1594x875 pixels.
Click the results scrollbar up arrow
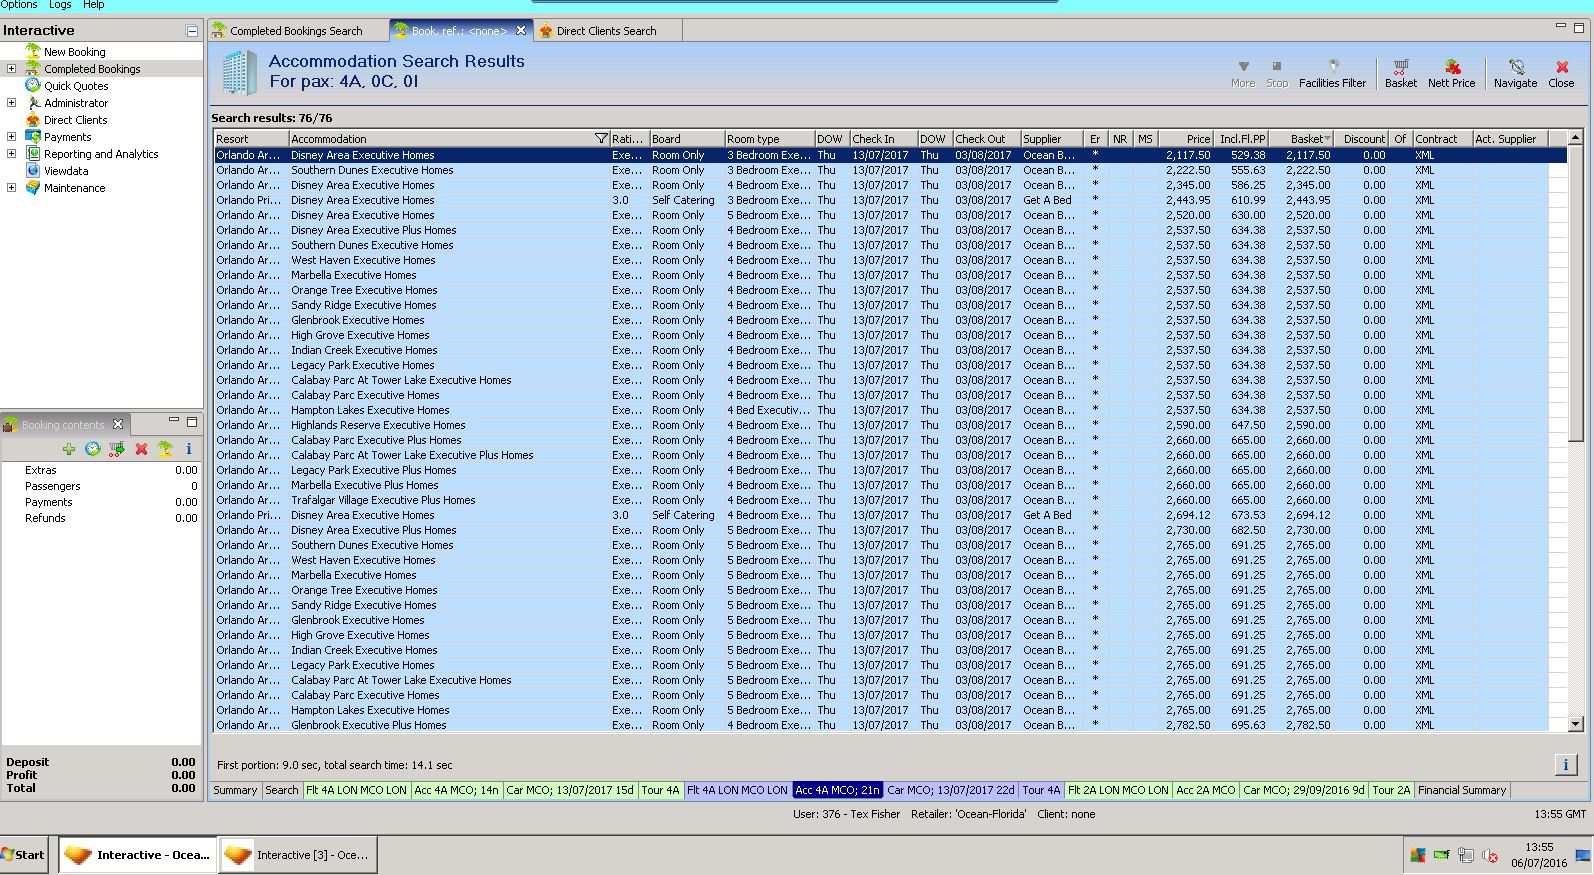[x=1576, y=137]
